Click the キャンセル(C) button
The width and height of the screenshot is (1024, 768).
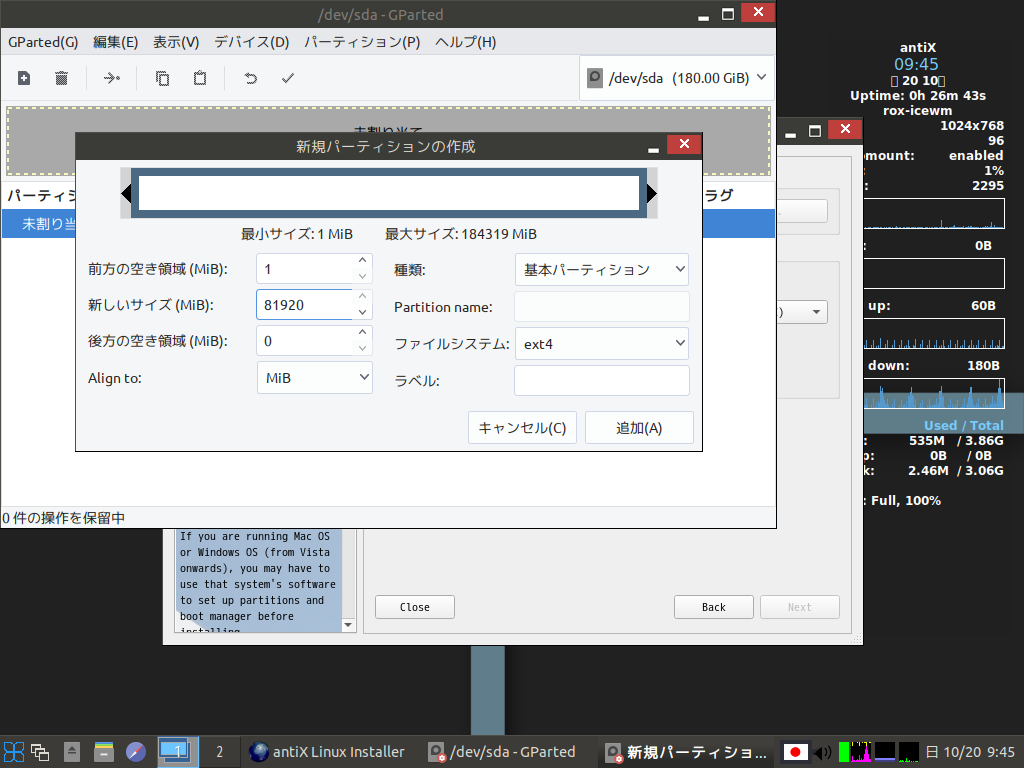click(522, 428)
